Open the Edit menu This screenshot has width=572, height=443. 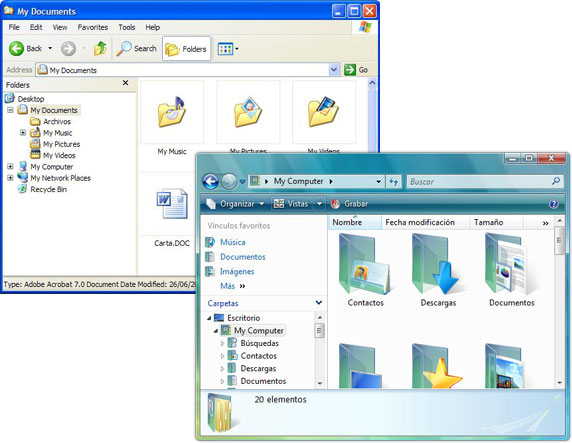pos(36,27)
